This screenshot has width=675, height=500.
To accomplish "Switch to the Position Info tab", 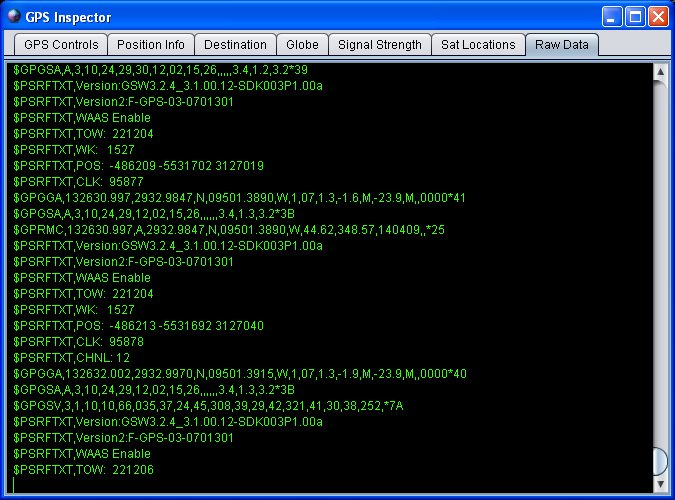I will click(x=151, y=45).
